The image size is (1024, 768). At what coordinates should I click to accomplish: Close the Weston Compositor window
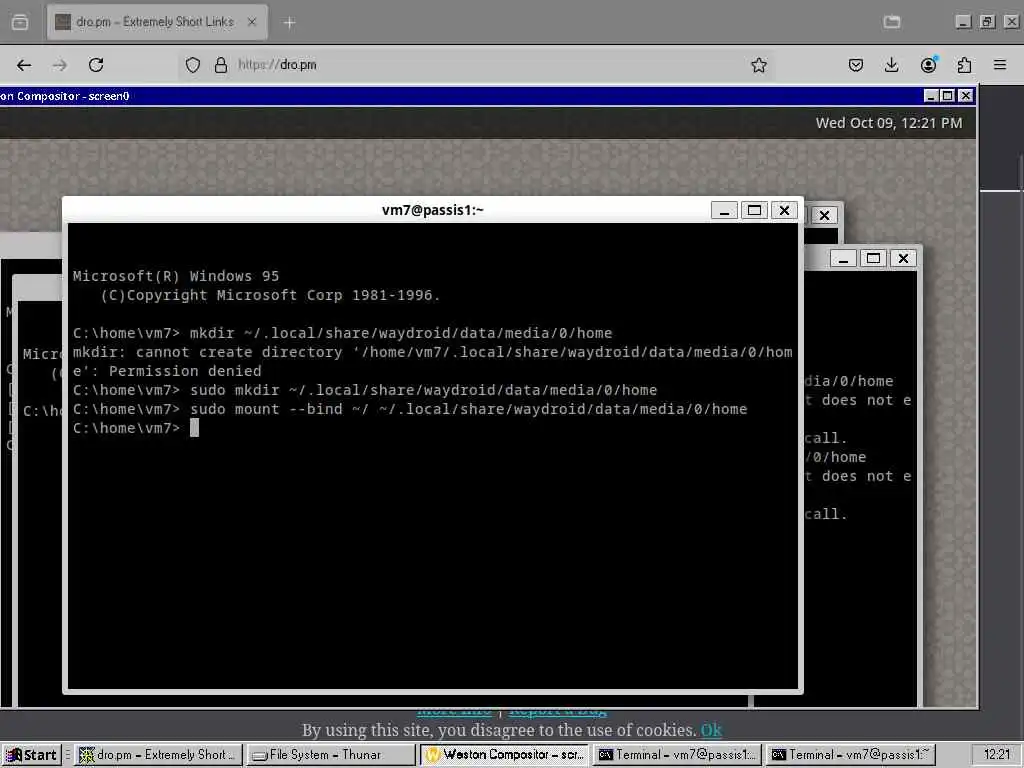pyautogui.click(x=965, y=96)
